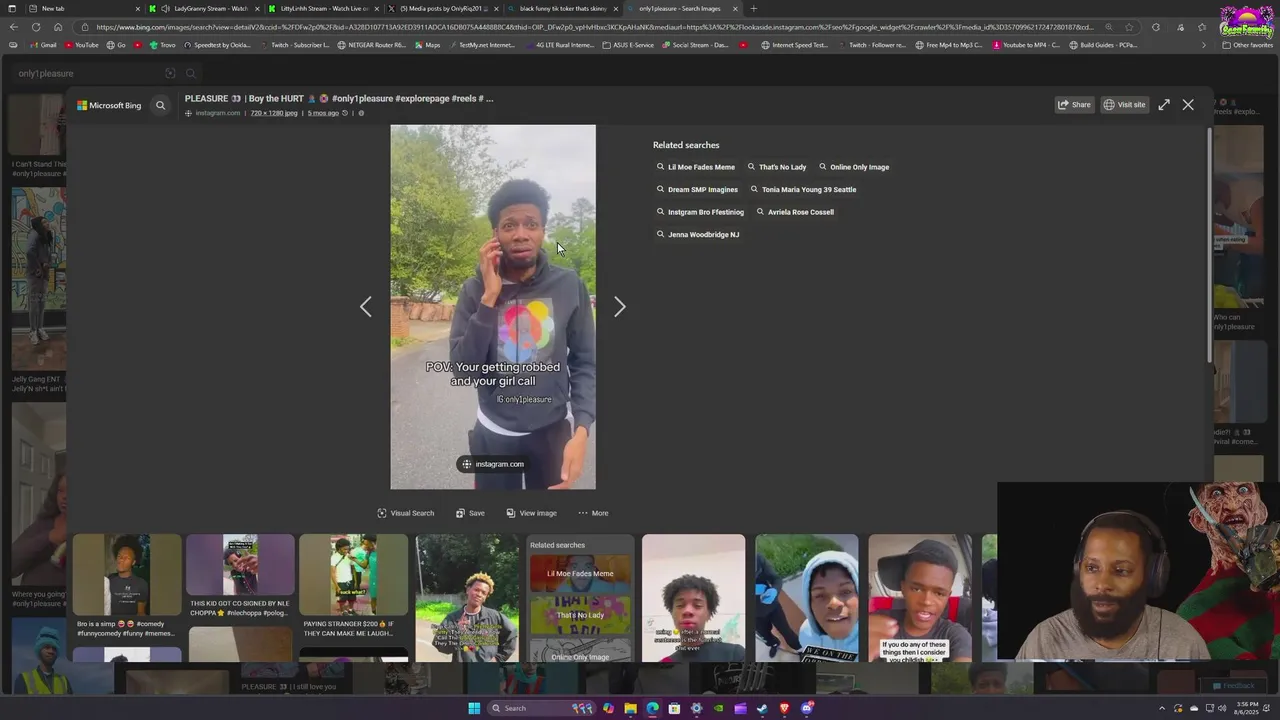Viewport: 1280px width, 720px height.
Task: Open Copilot from the taskbar
Action: click(608, 708)
